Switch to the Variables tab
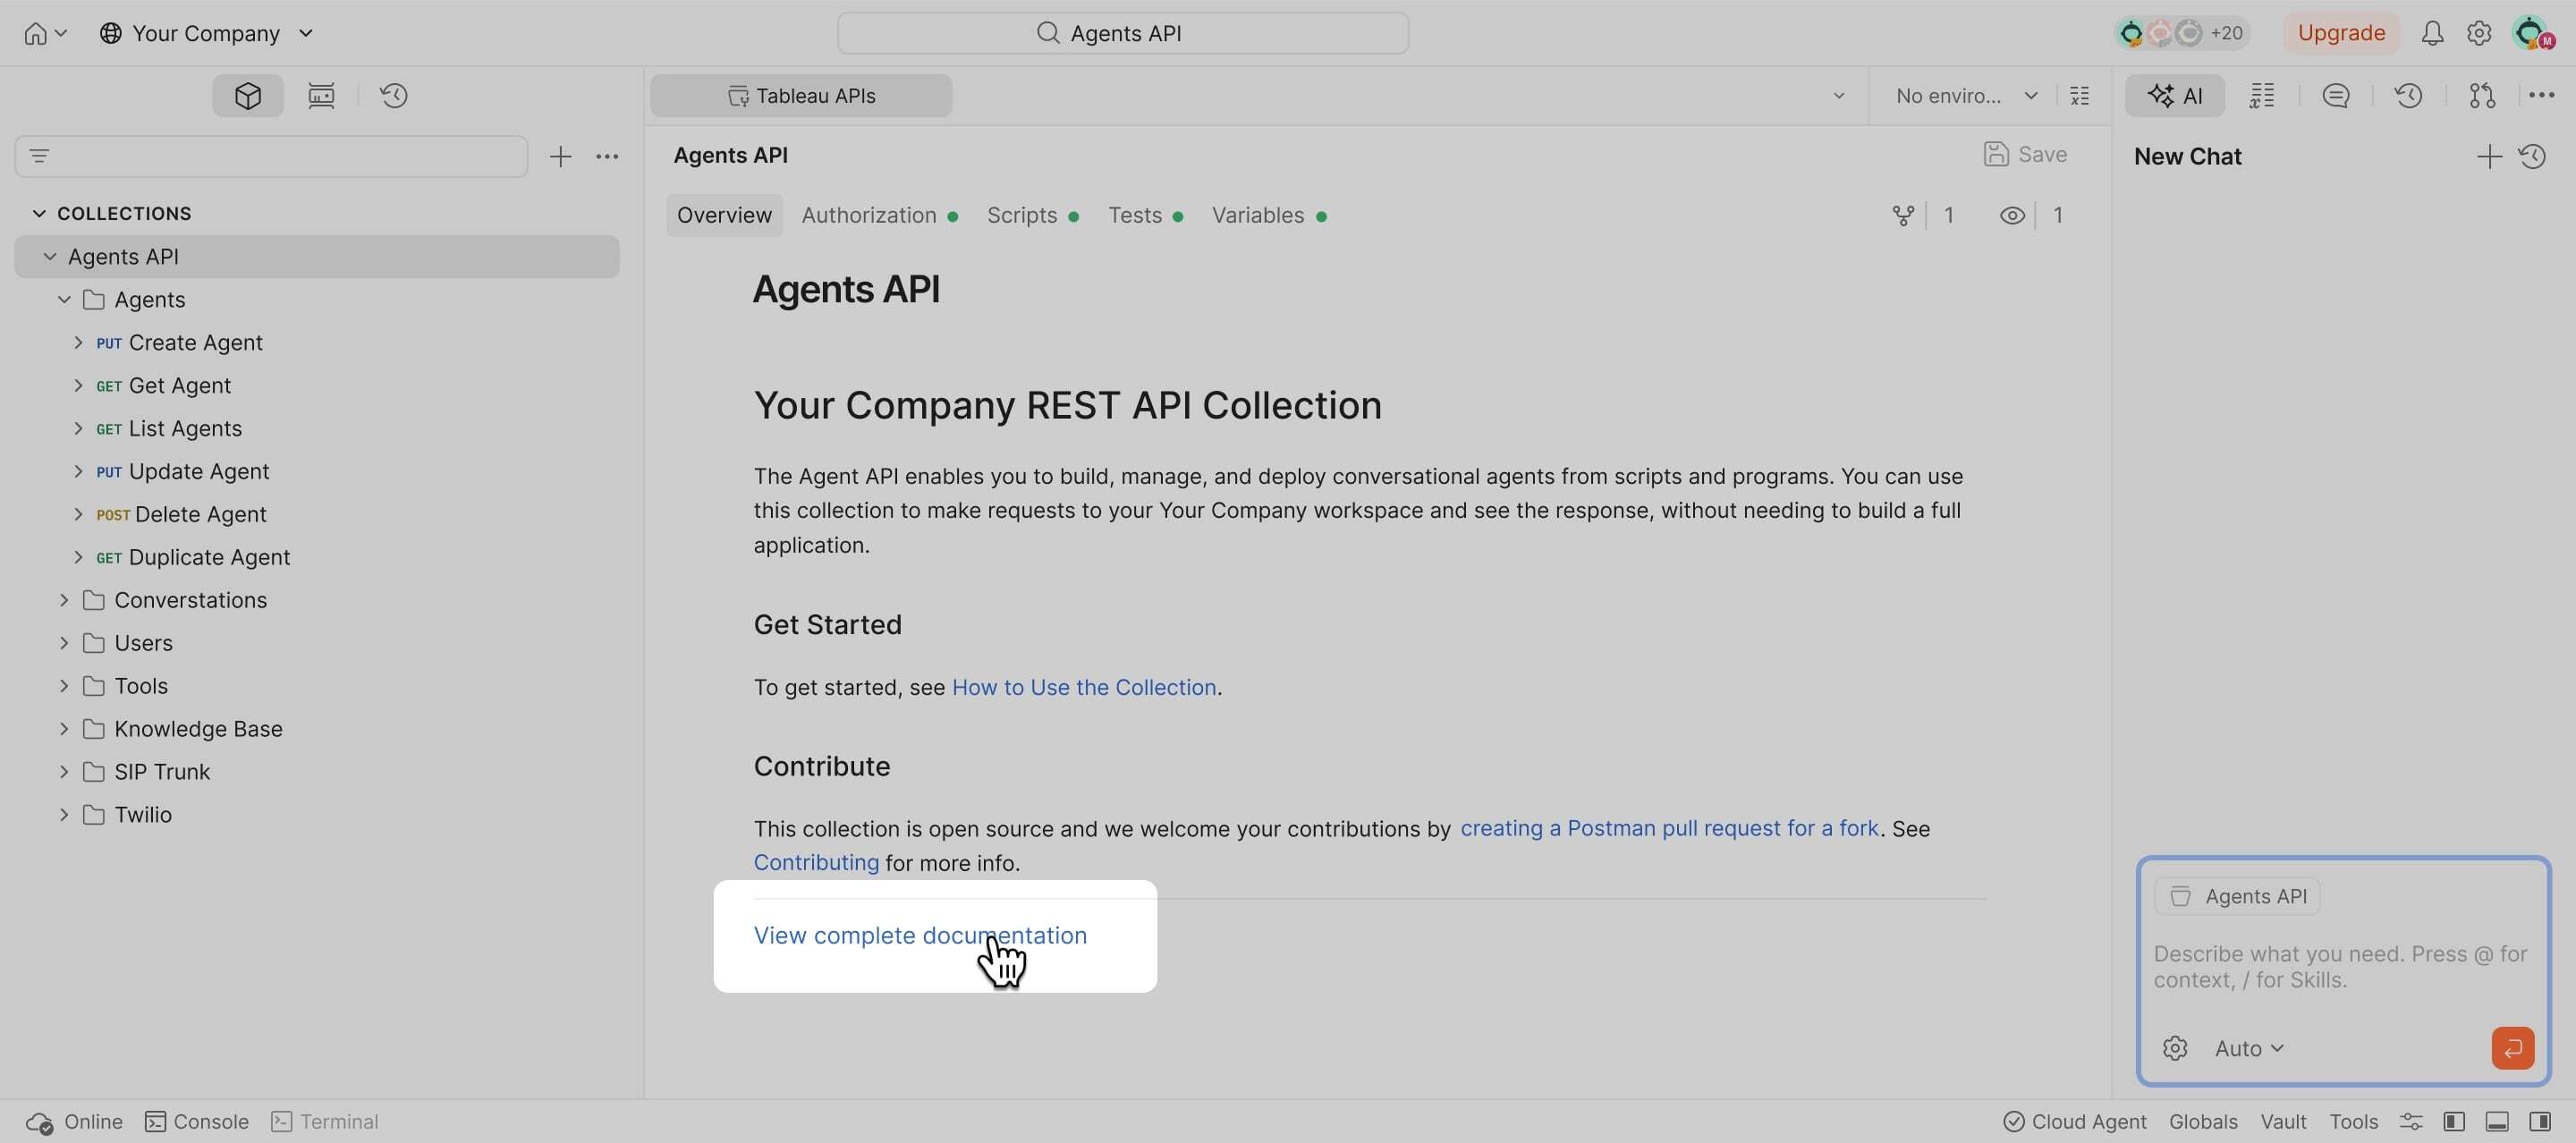The image size is (2576, 1143). pyautogui.click(x=1257, y=216)
